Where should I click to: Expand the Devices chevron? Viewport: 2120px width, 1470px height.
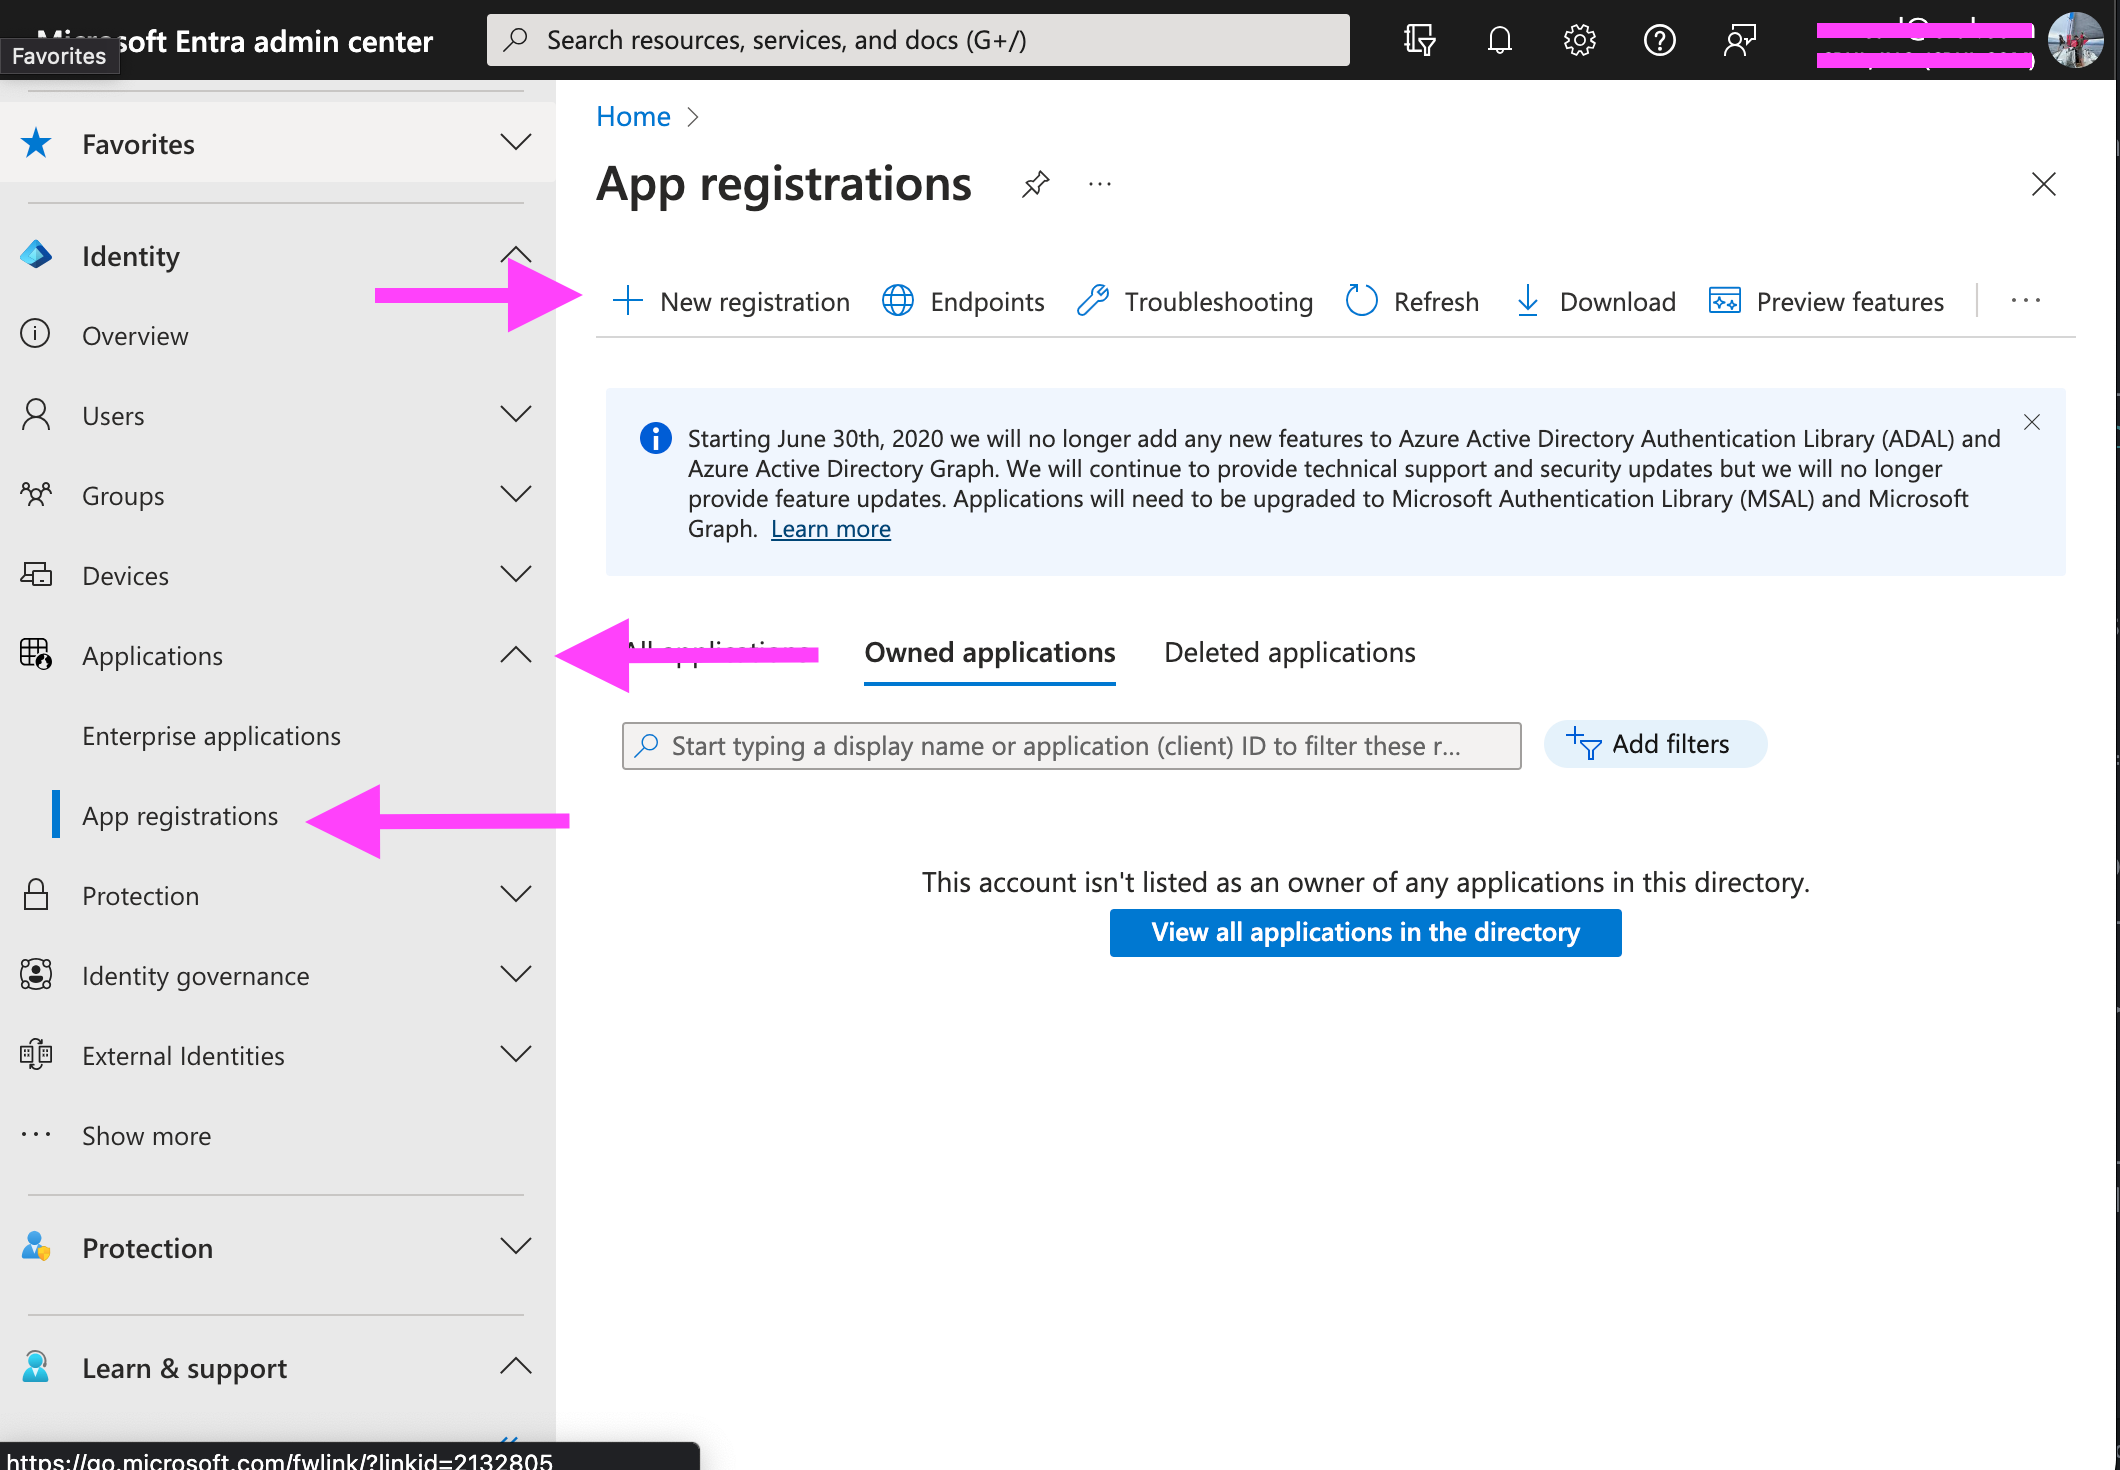click(x=515, y=574)
